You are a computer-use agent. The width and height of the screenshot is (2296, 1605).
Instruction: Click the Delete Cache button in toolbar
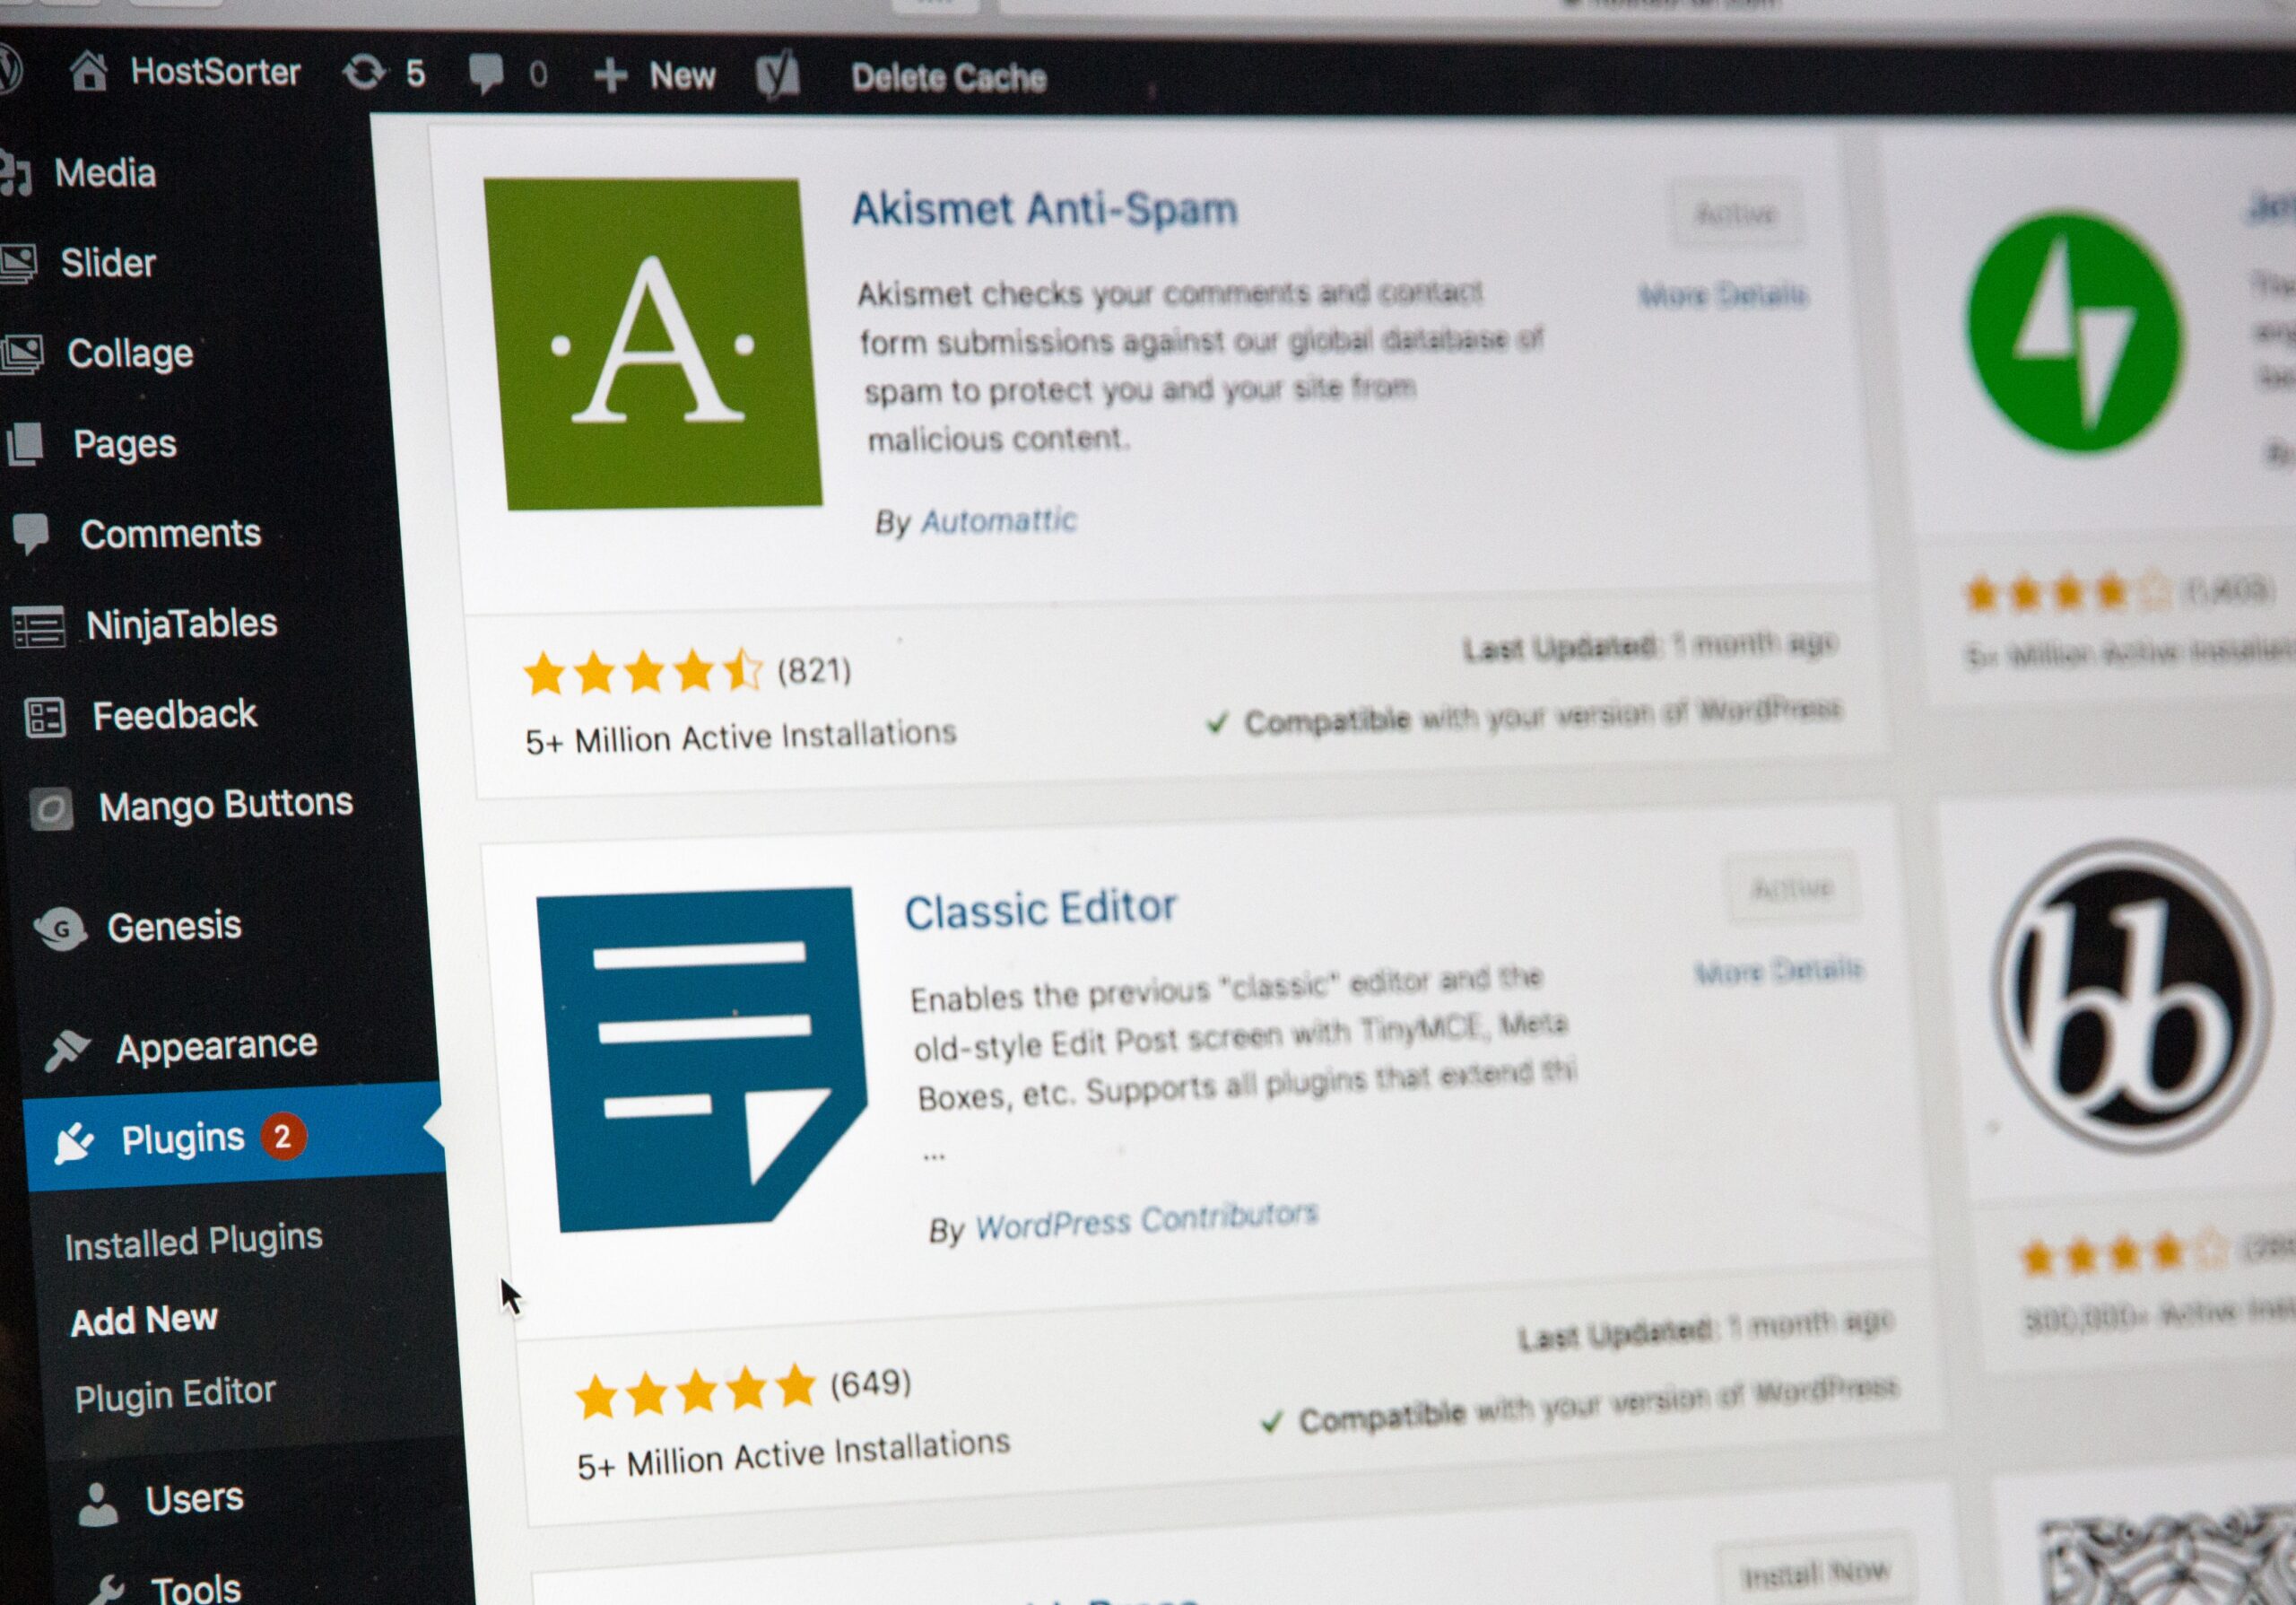pos(944,26)
